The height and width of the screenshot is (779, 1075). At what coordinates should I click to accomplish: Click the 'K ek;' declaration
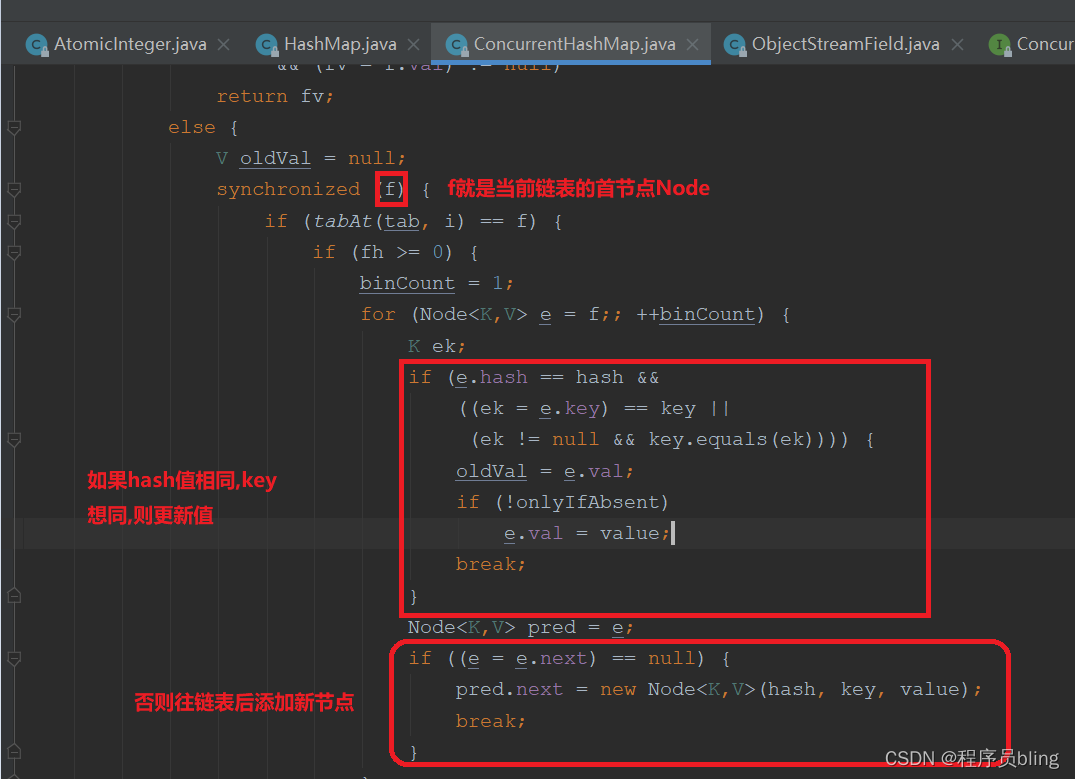point(437,346)
